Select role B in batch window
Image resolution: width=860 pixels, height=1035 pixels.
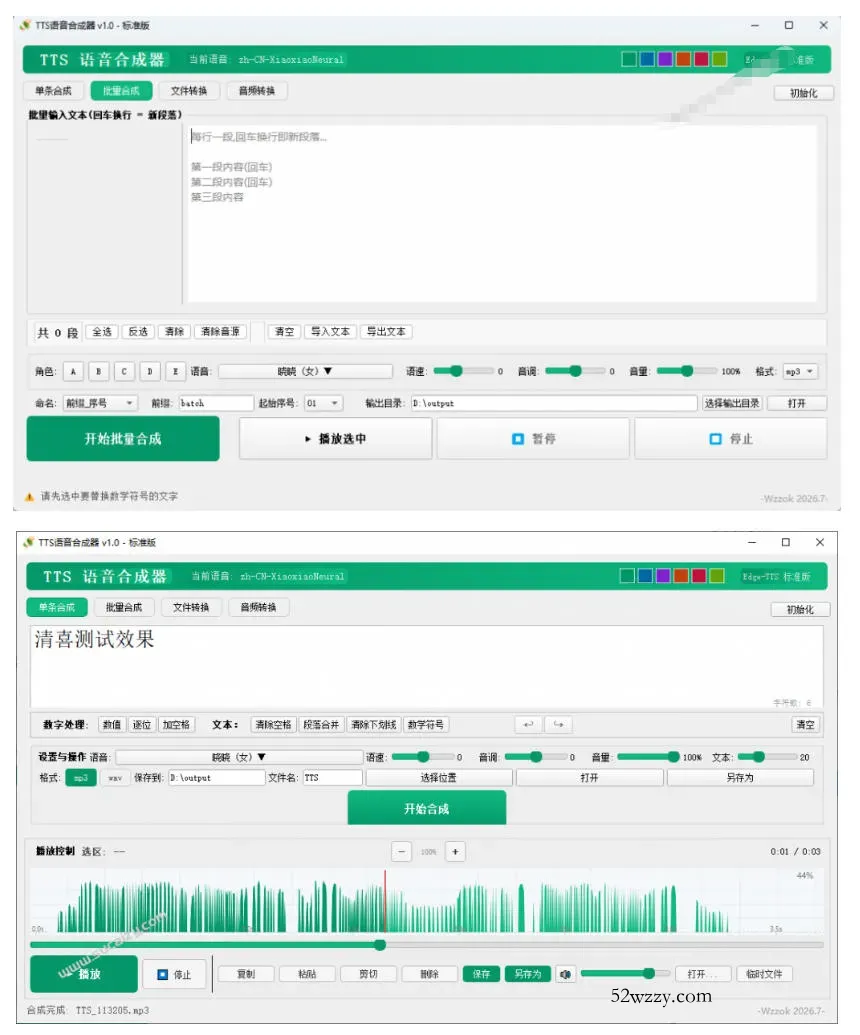coord(98,372)
